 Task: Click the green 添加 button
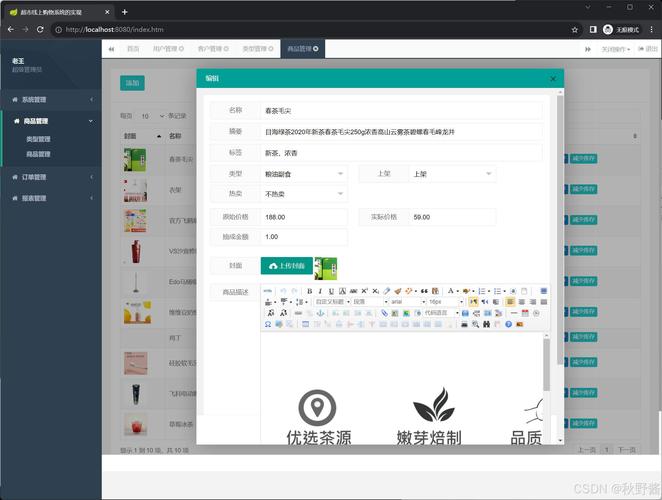click(132, 83)
